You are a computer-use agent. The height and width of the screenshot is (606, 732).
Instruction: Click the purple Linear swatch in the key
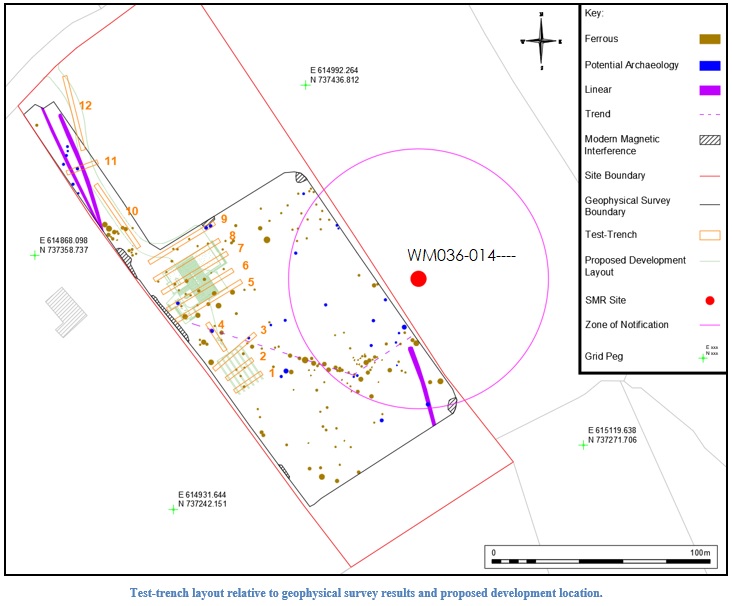click(709, 91)
